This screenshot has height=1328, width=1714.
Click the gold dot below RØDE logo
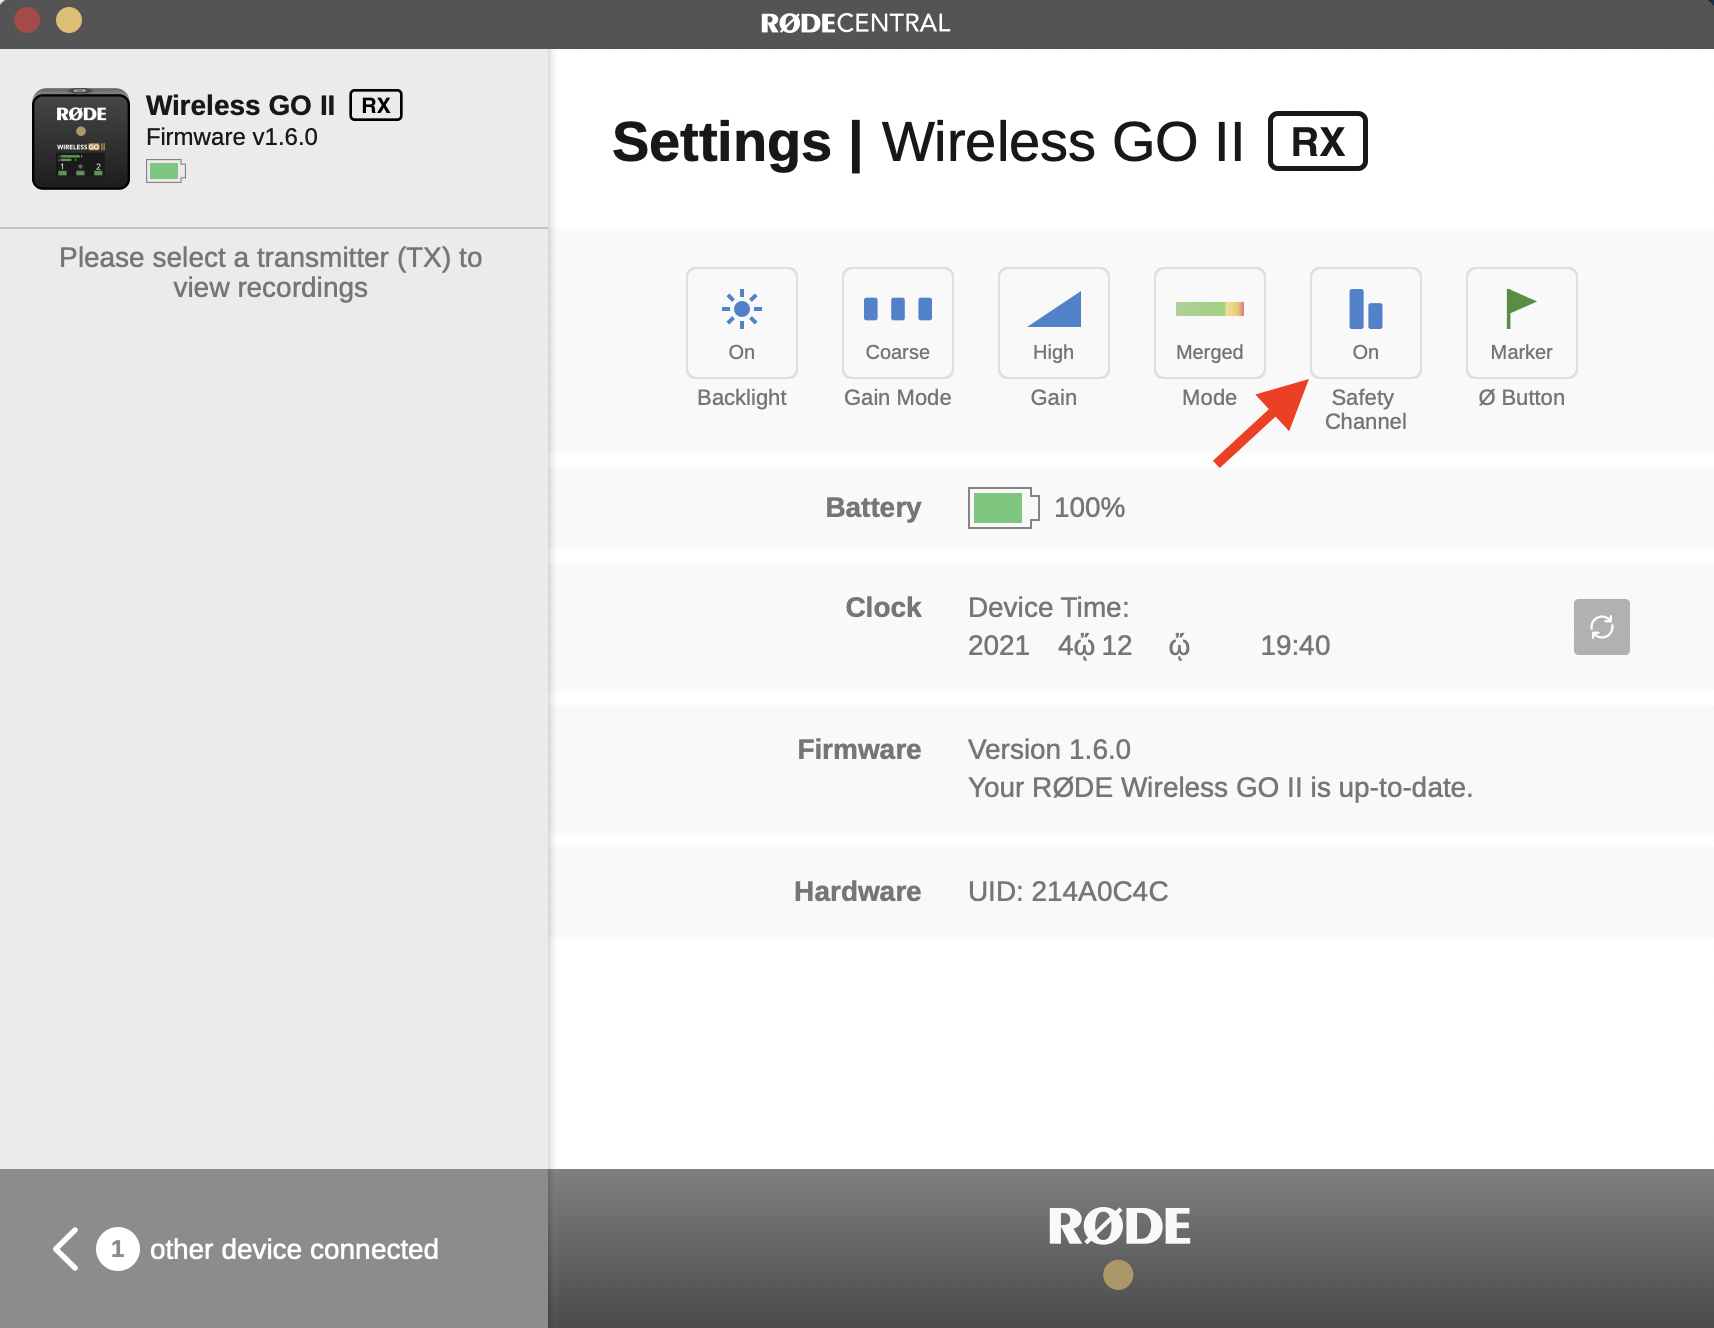click(1118, 1275)
